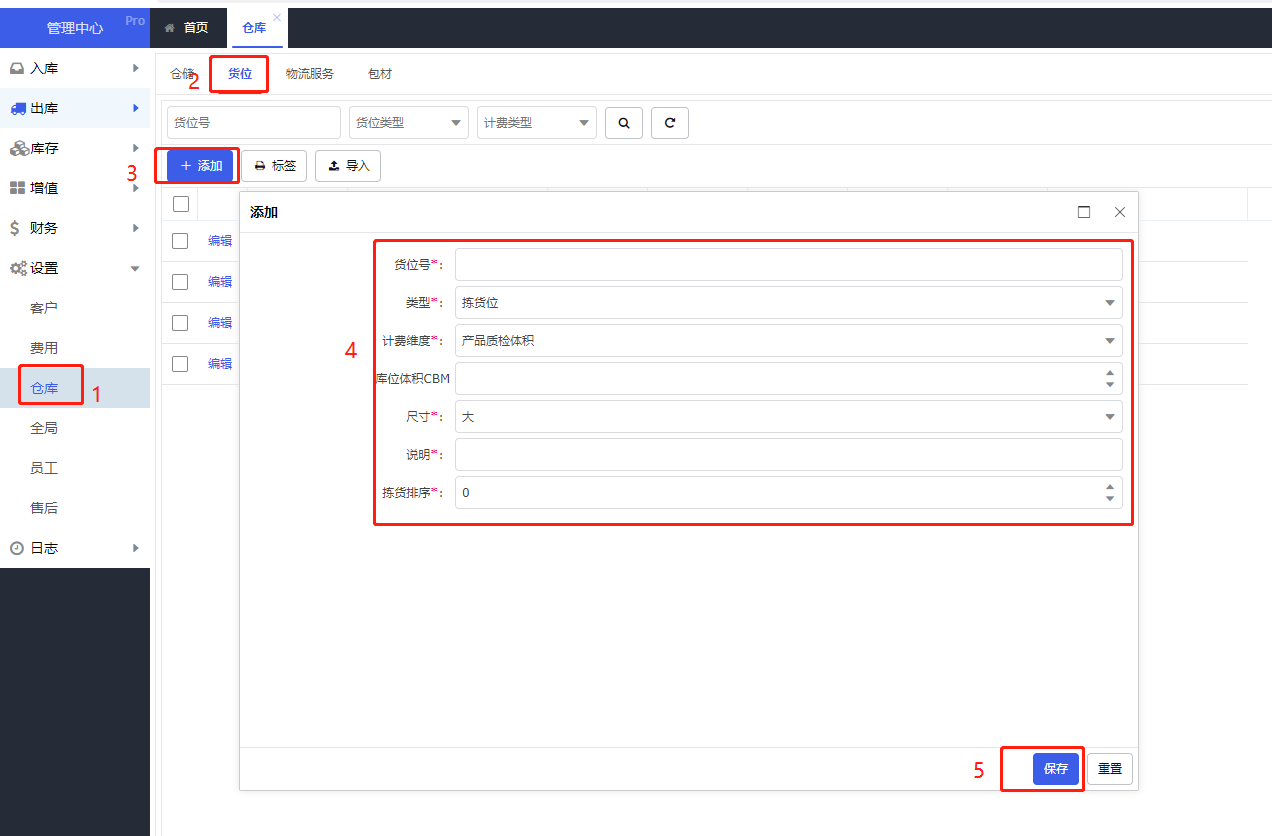Check the header select-all checkbox

point(181,204)
